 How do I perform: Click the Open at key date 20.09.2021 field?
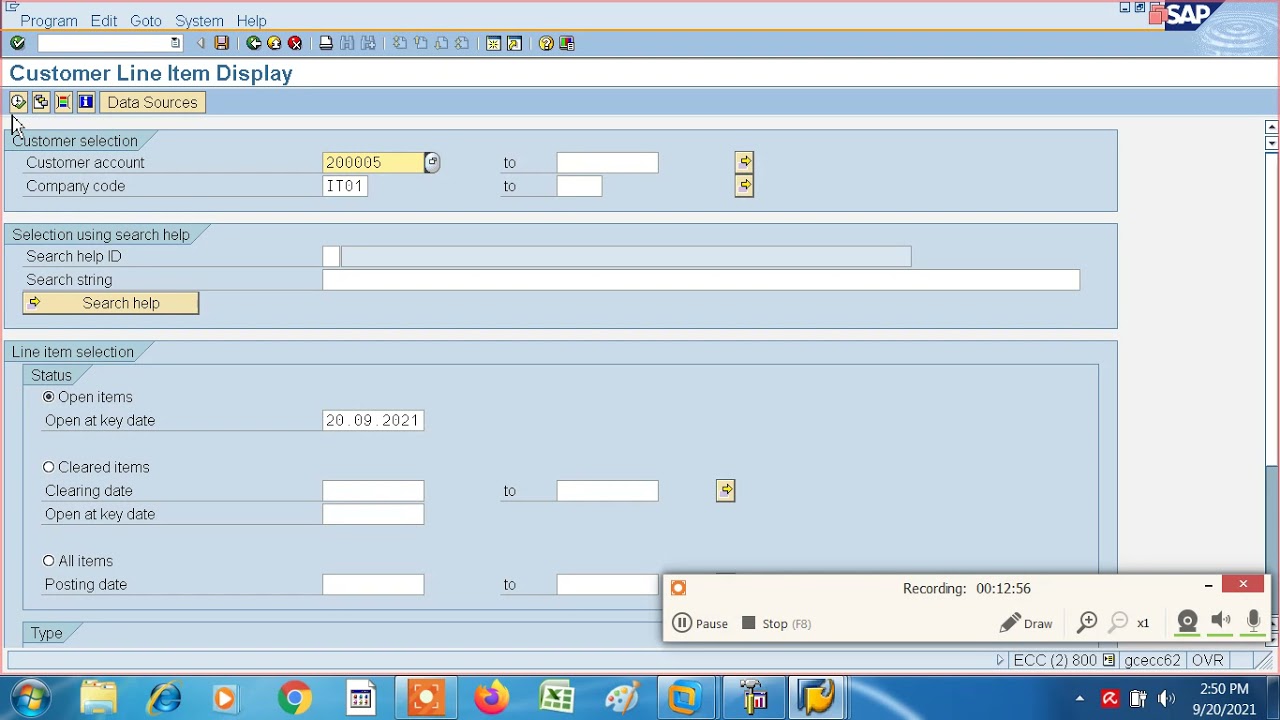click(x=373, y=420)
